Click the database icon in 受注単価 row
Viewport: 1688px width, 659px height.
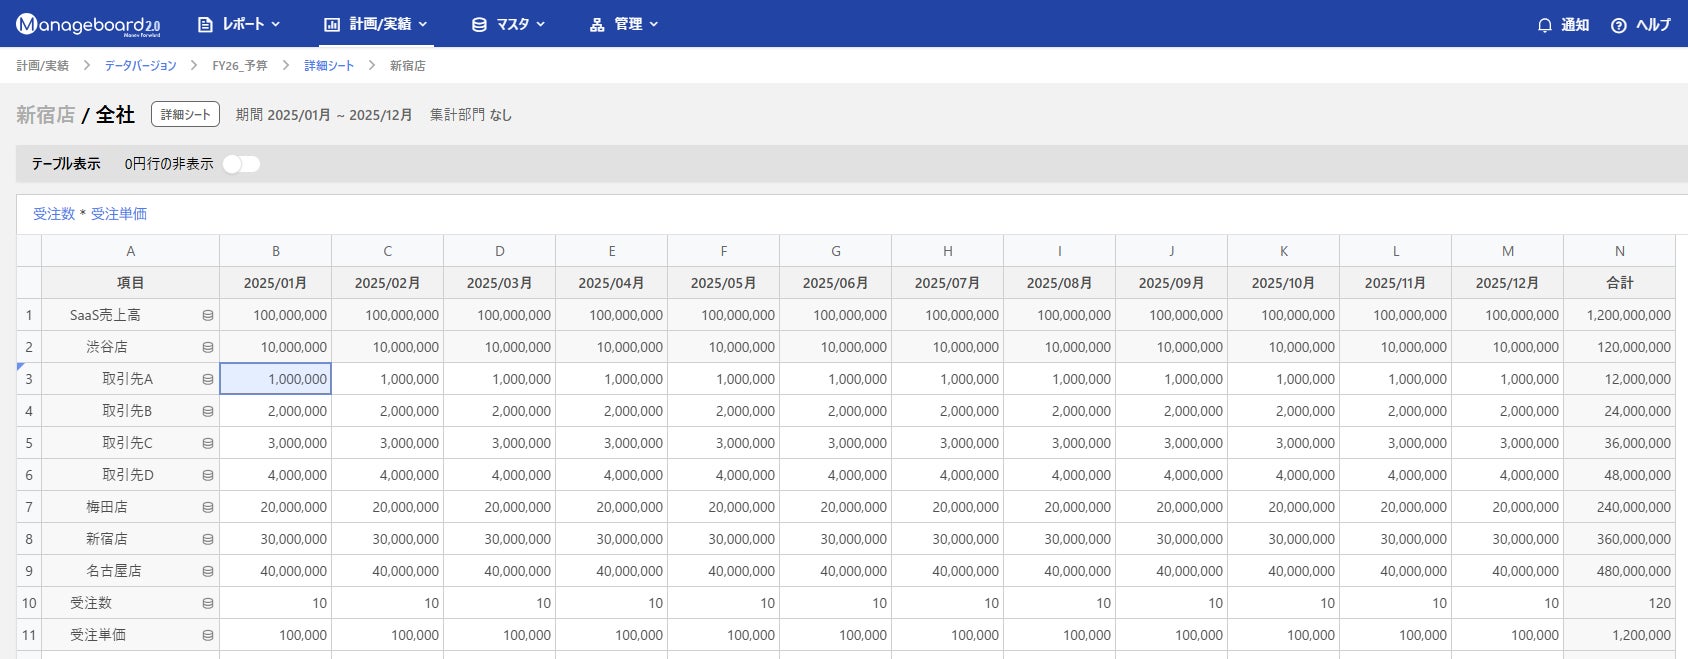tap(208, 635)
